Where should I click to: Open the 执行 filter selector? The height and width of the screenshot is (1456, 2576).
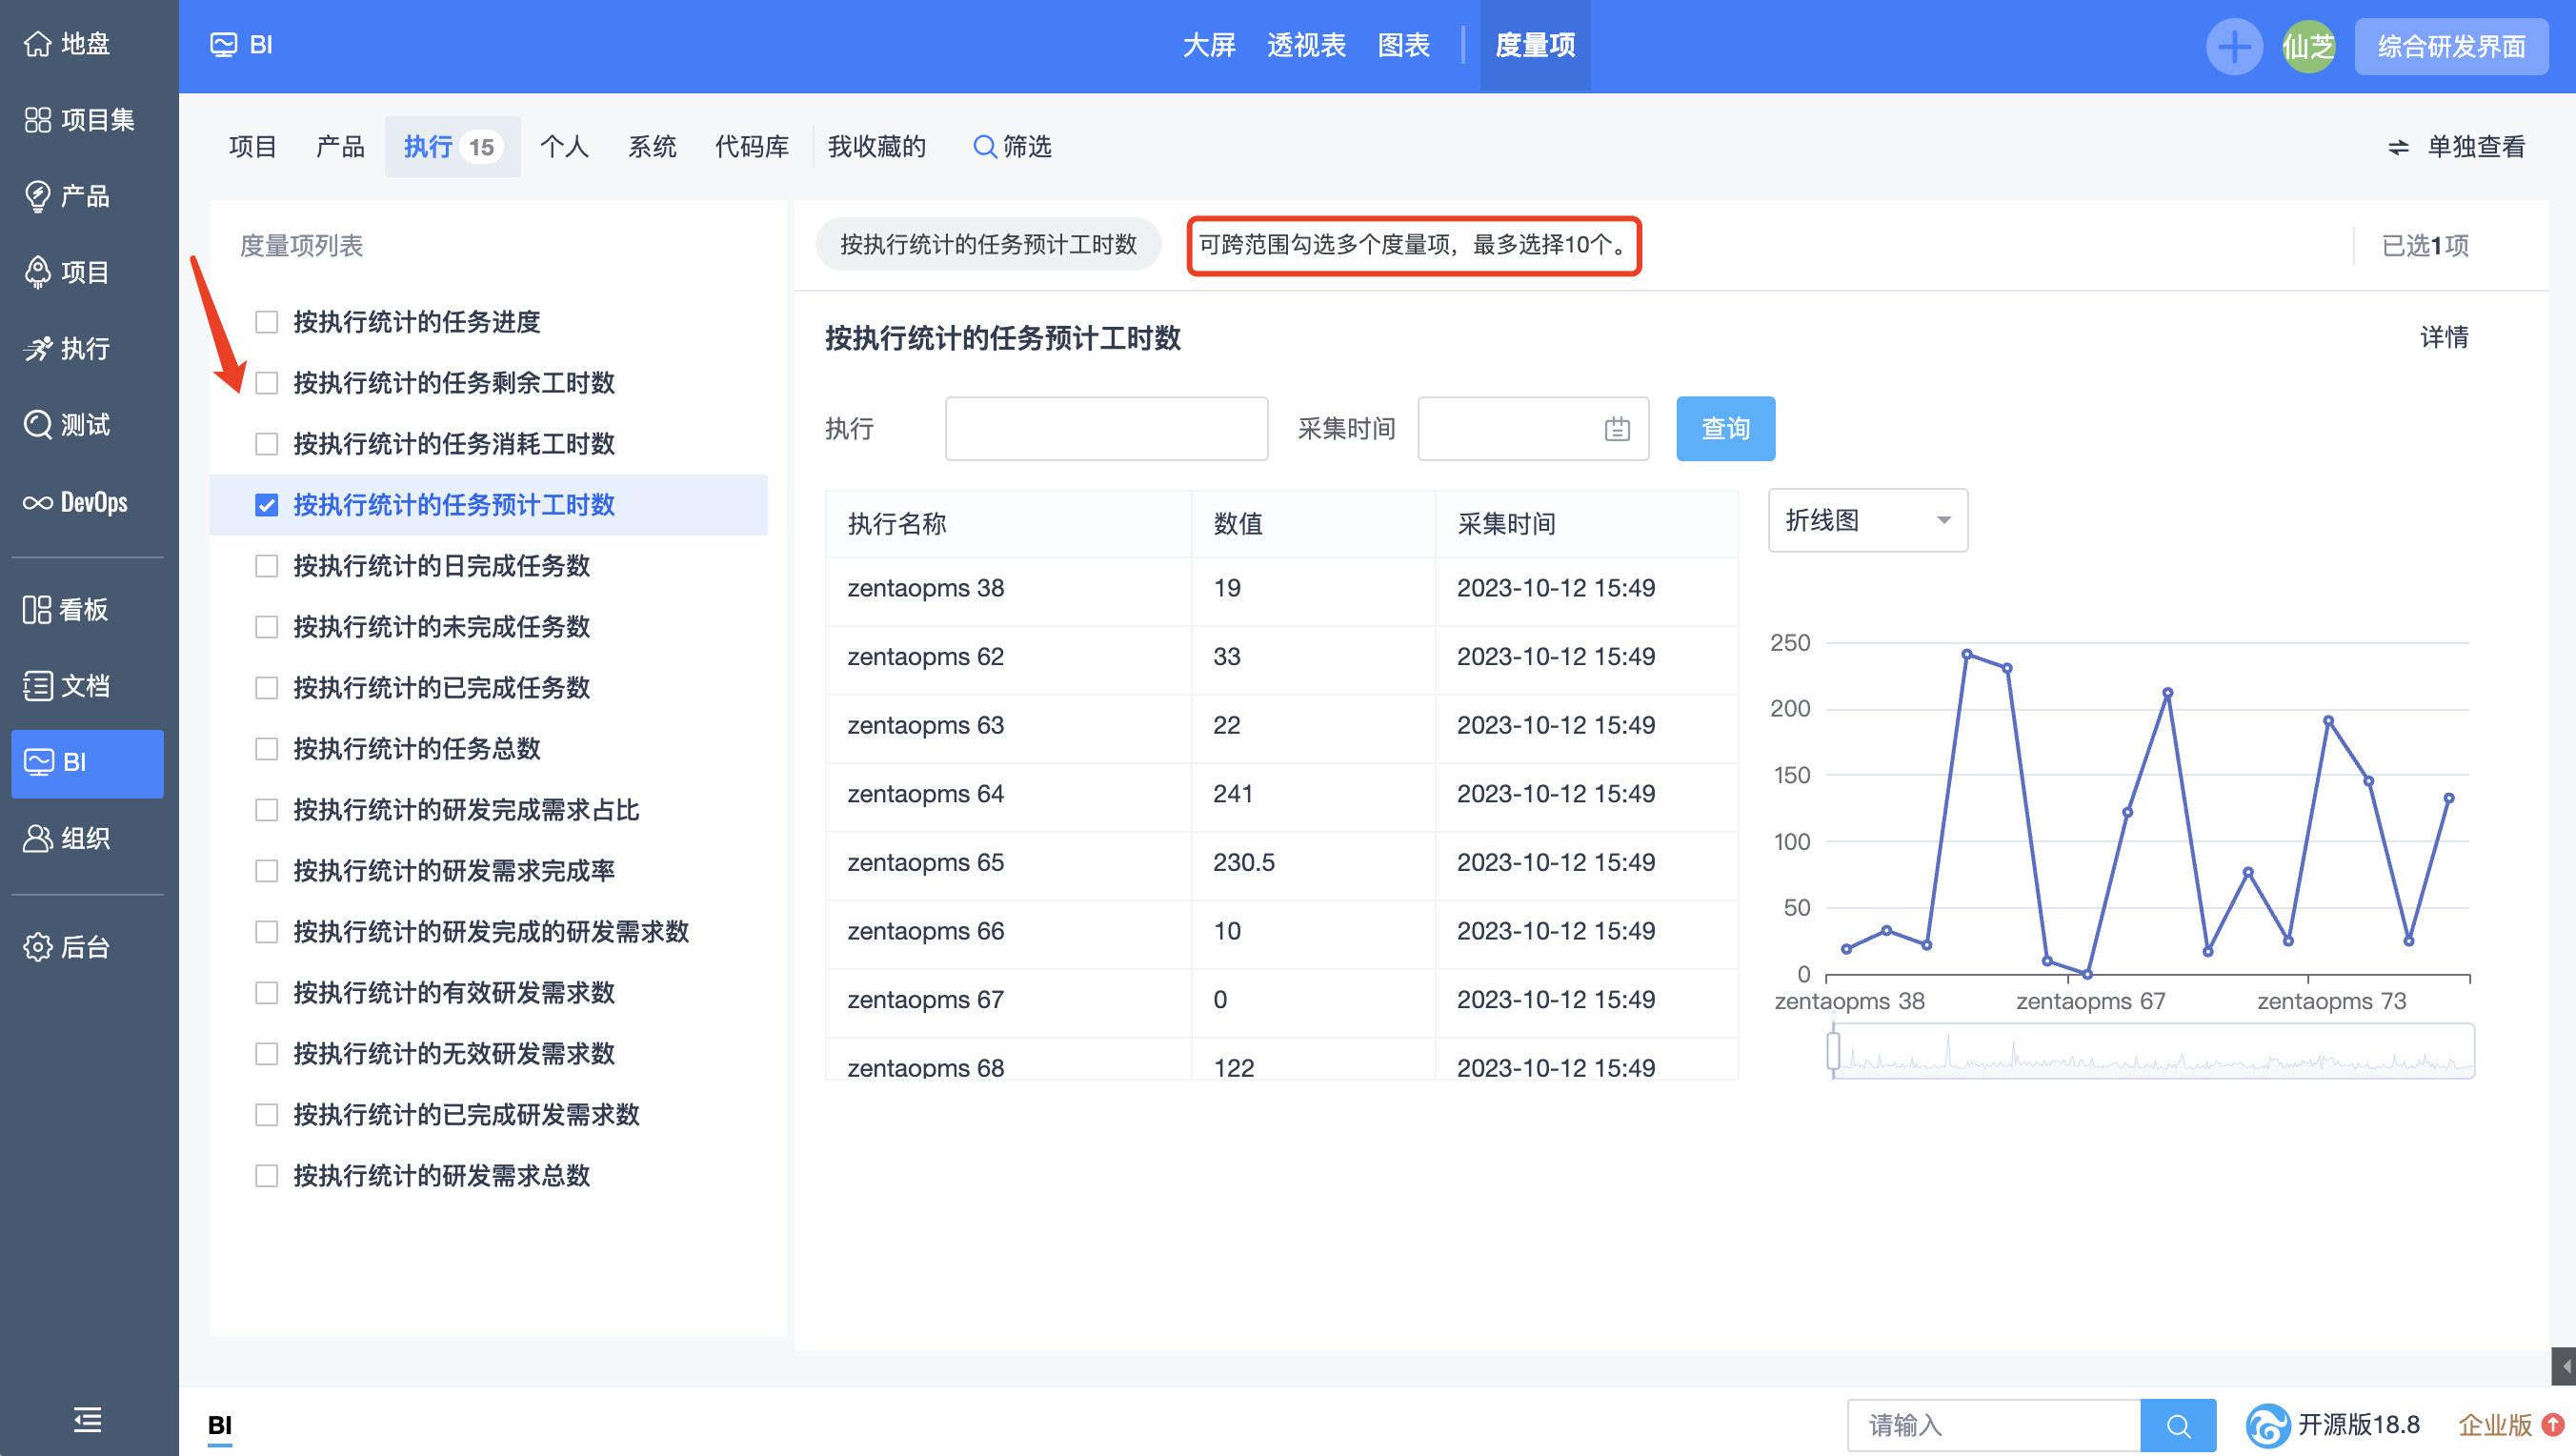tap(1105, 428)
